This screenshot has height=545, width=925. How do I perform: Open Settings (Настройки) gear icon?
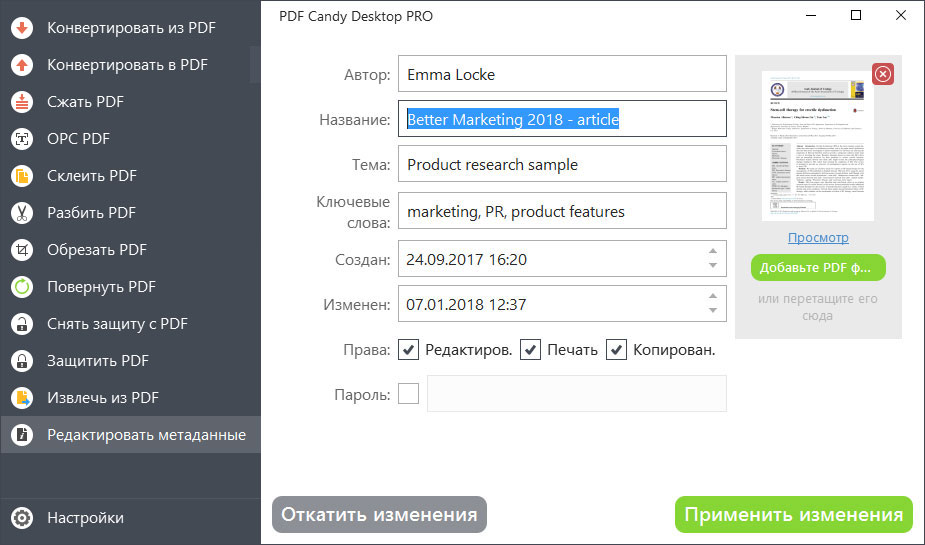click(21, 518)
